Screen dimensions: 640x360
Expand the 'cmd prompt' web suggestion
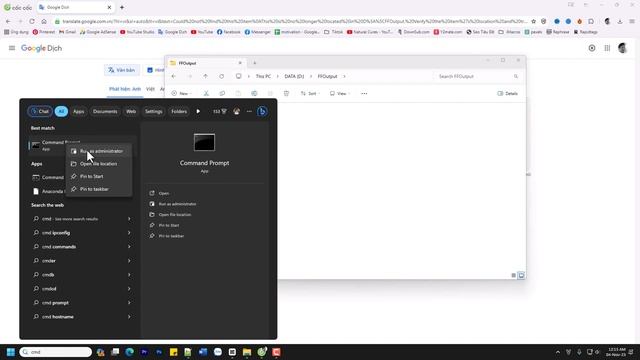[x=129, y=302]
